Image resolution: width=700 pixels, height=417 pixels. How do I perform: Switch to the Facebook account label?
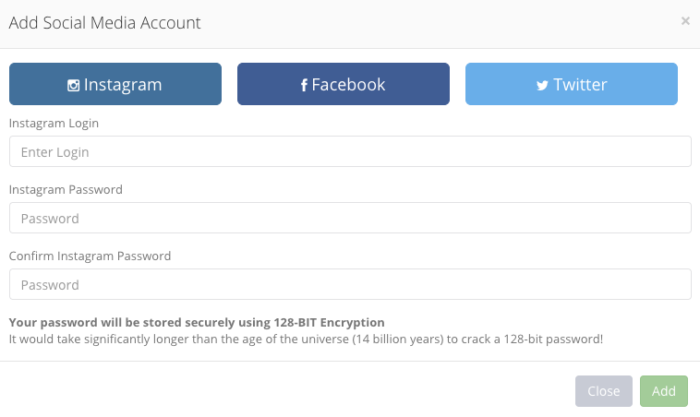pos(348,85)
